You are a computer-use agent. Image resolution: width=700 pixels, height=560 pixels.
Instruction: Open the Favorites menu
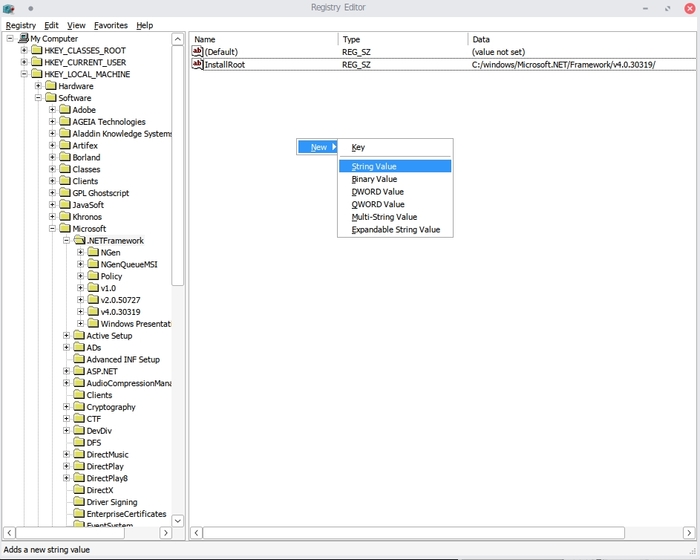coord(110,25)
